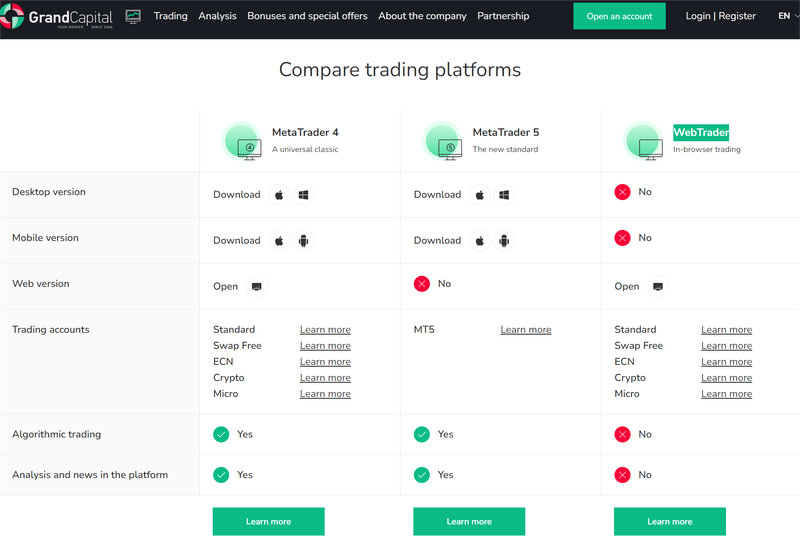Click the GrandCapital logo
The height and width of the screenshot is (536, 800).
click(x=57, y=16)
